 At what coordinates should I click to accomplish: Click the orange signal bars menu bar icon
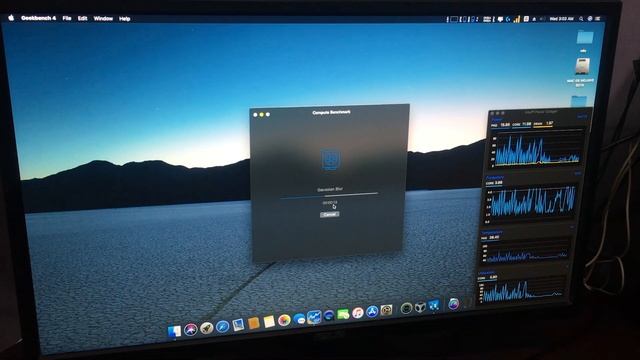[x=517, y=19]
